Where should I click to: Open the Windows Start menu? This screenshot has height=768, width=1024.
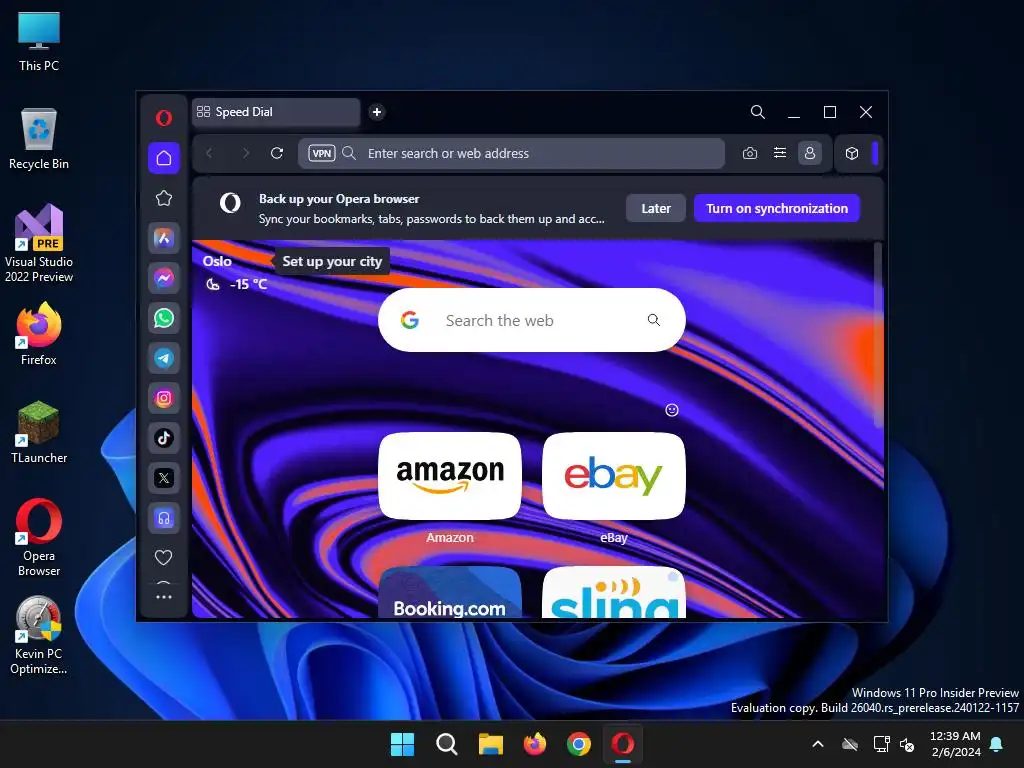(402, 744)
